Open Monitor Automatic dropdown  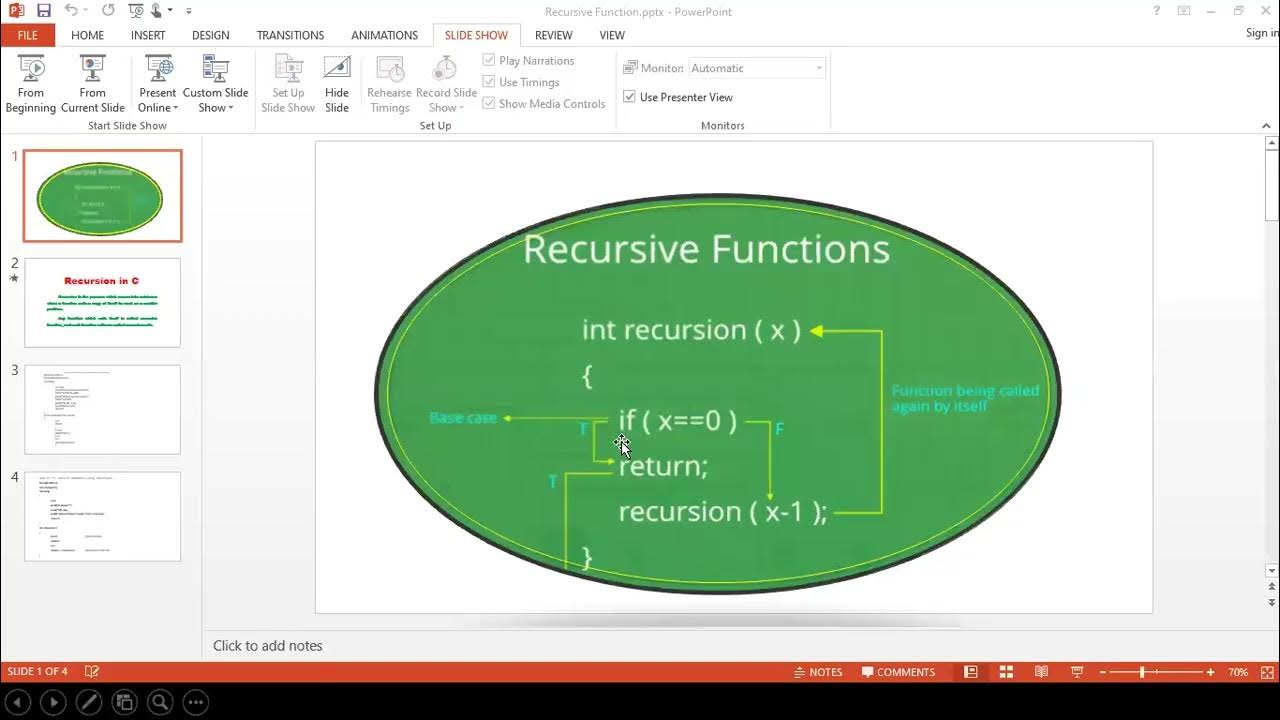pos(756,68)
